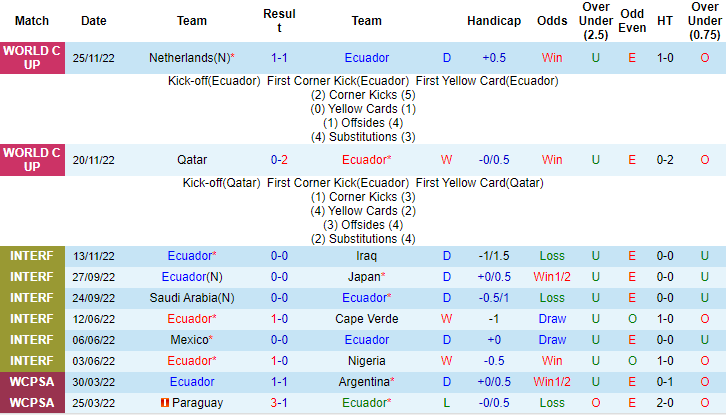Click the Odds column header
Image resolution: width=726 pixels, height=415 pixels.
coord(552,20)
